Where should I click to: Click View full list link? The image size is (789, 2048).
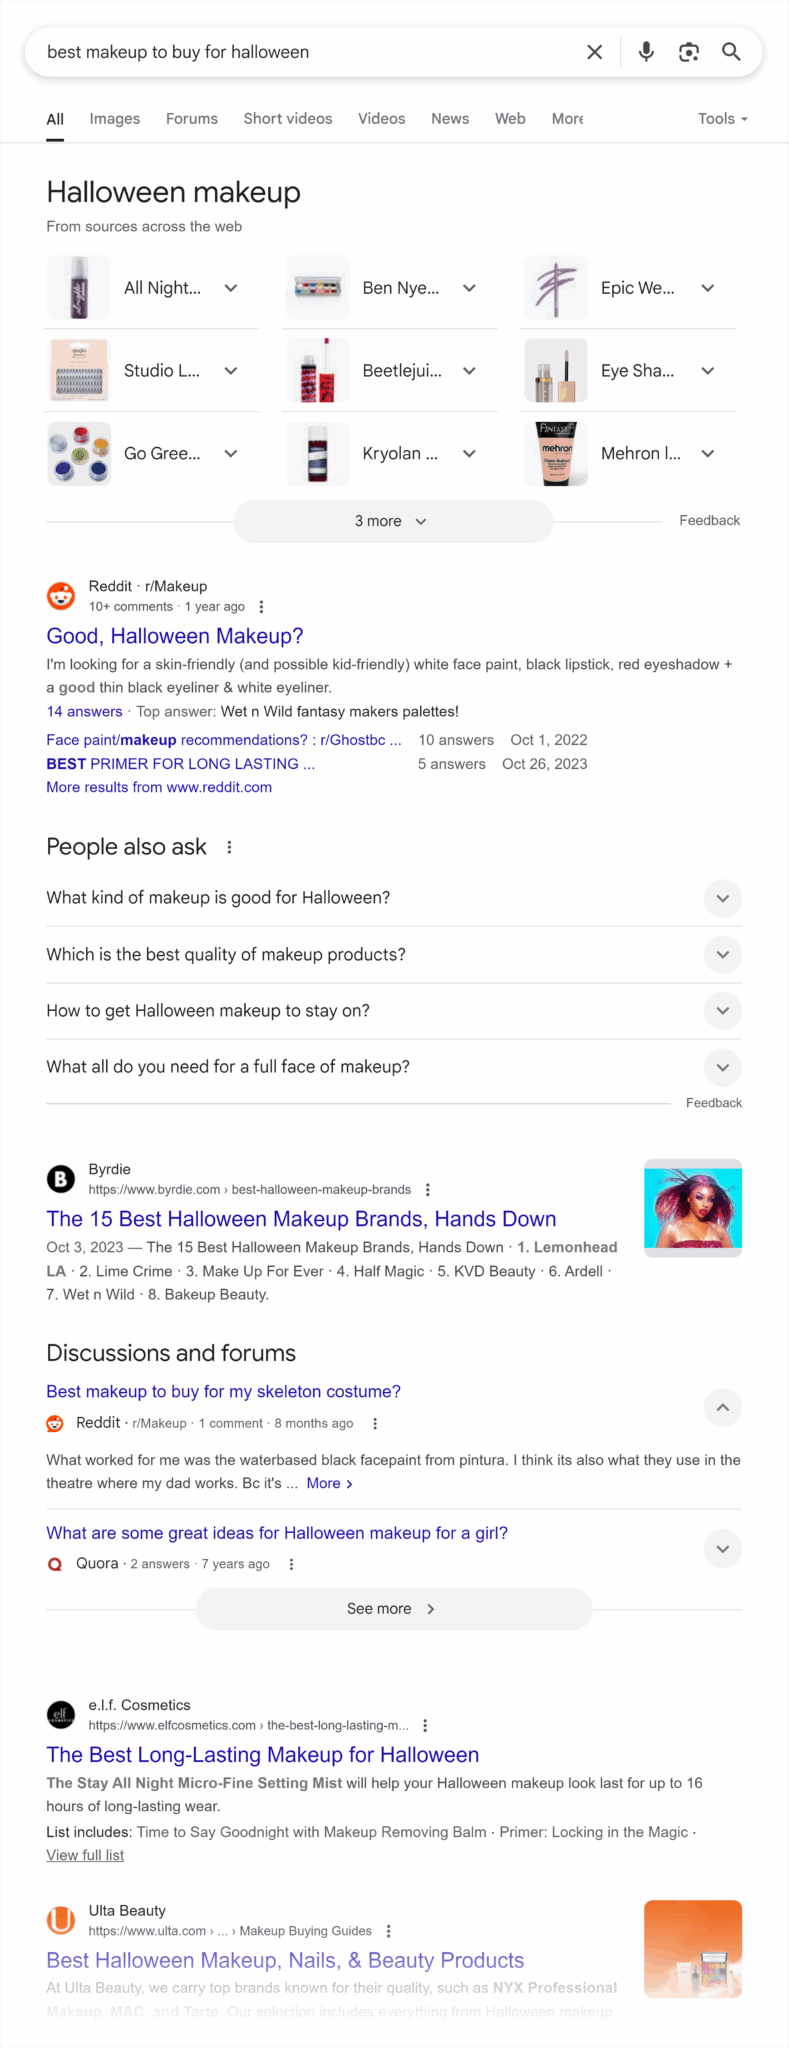click(85, 1855)
